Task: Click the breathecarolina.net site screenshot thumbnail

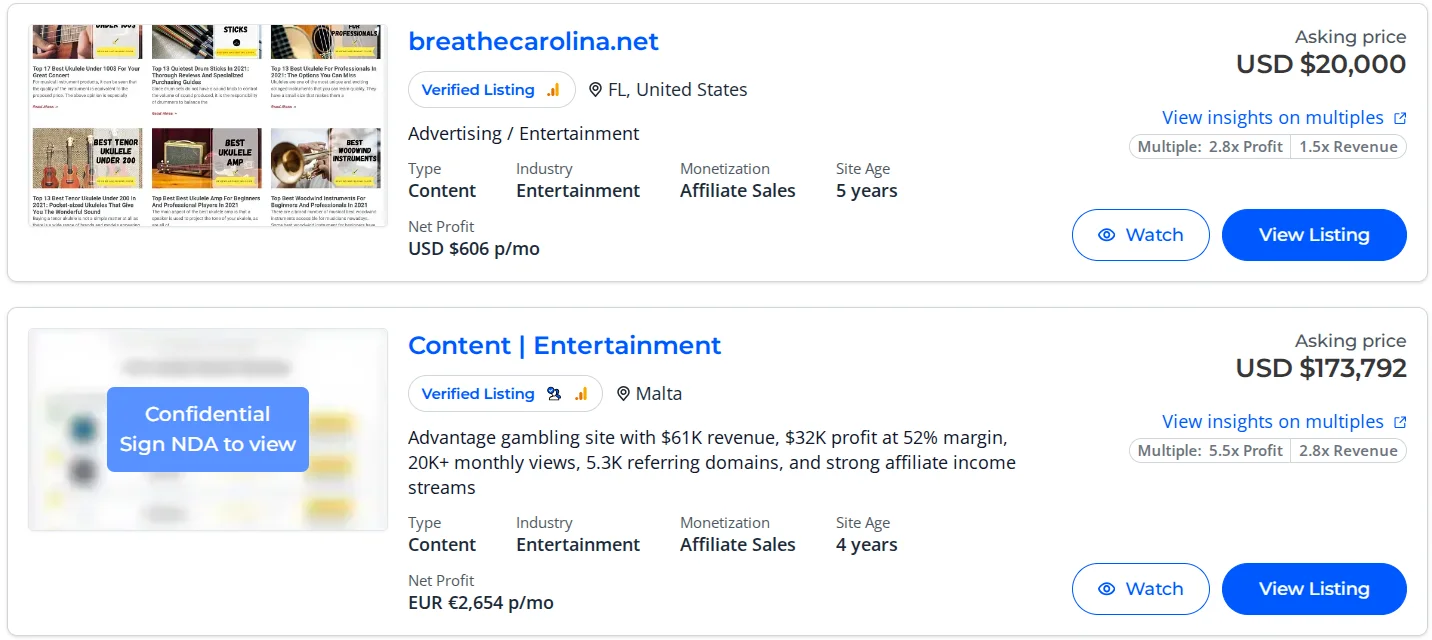Action: click(x=207, y=127)
